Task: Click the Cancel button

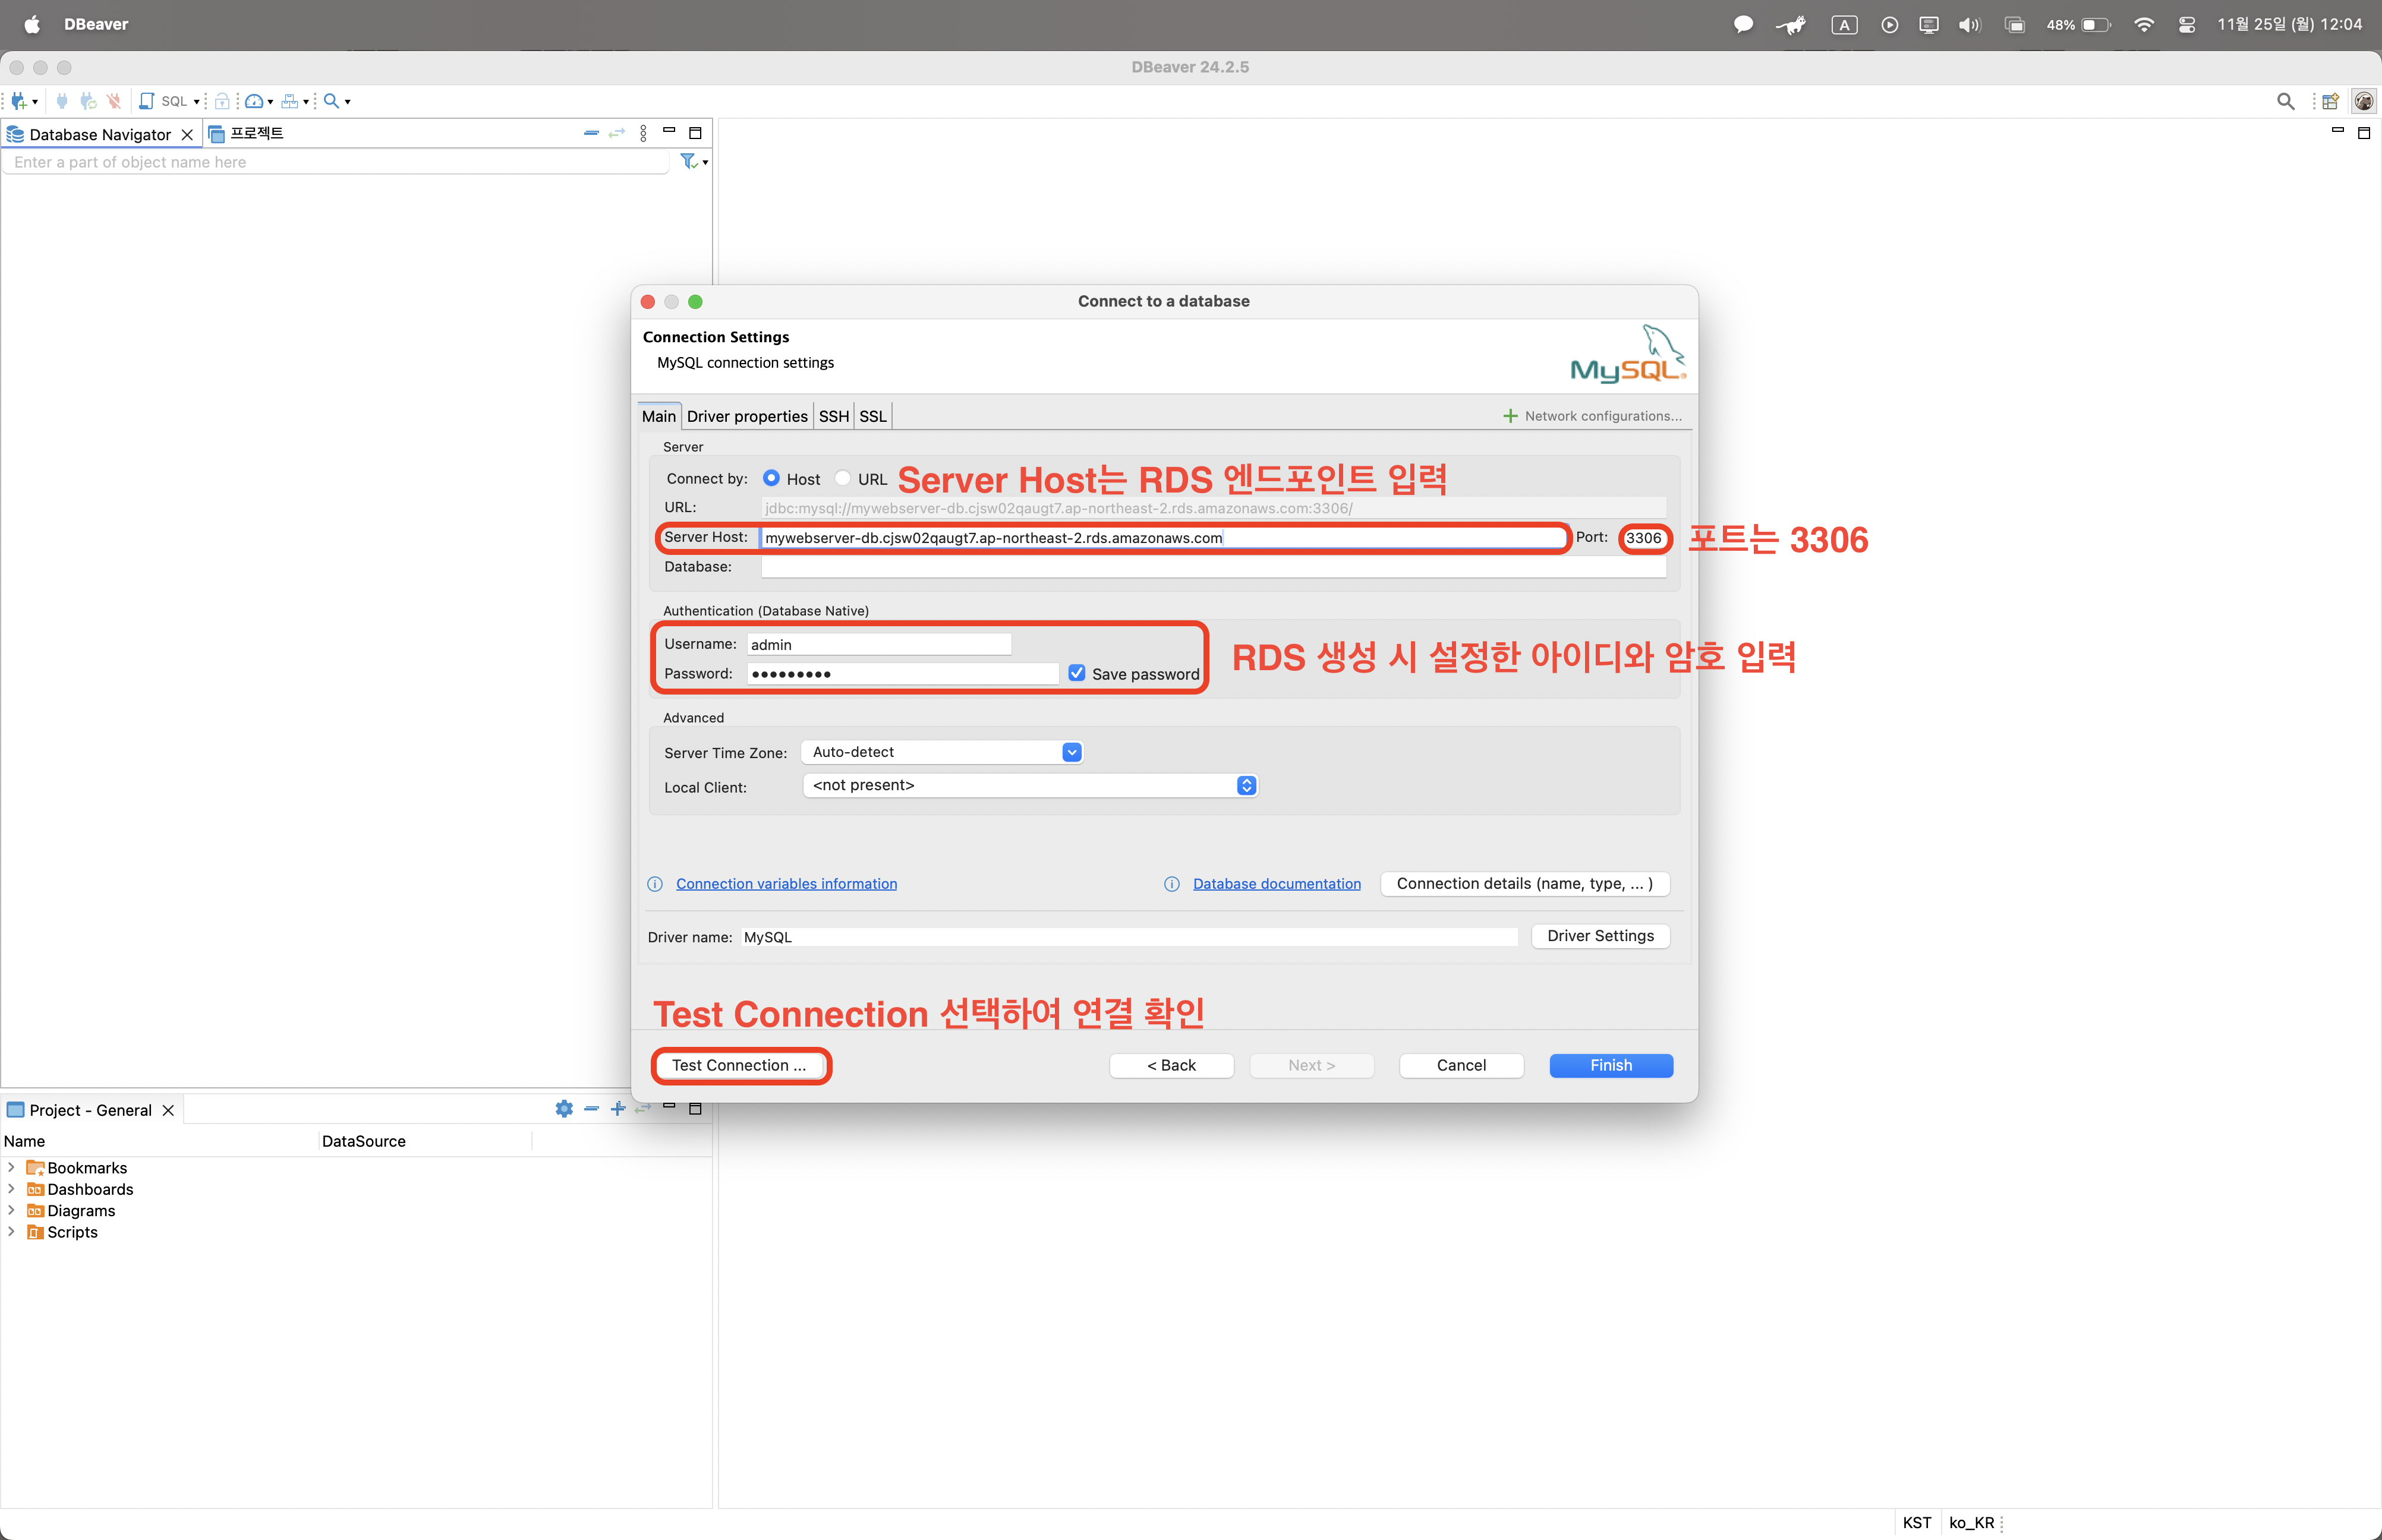Action: click(x=1461, y=1065)
